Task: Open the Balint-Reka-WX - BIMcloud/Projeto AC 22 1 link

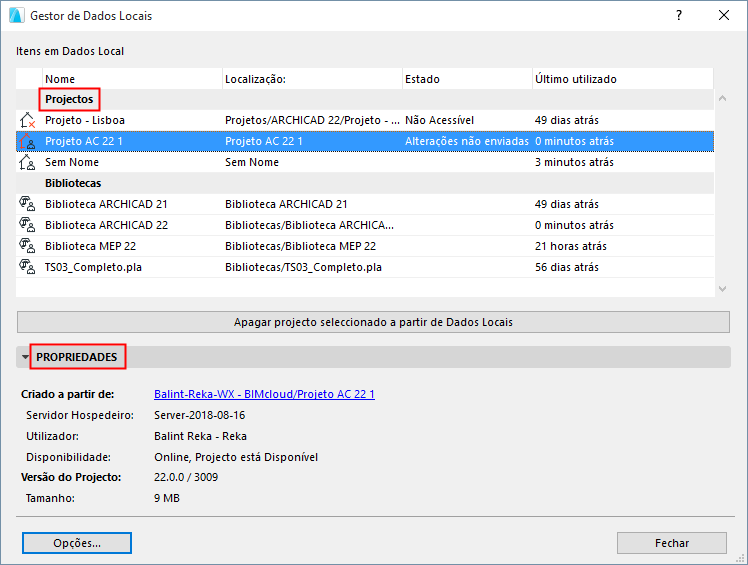Action: (264, 394)
